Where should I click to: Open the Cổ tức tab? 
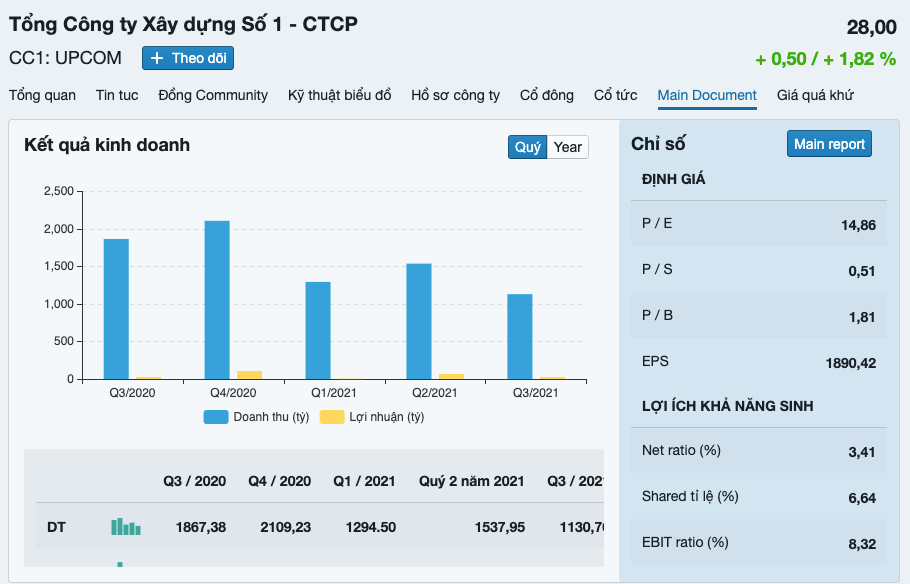616,95
